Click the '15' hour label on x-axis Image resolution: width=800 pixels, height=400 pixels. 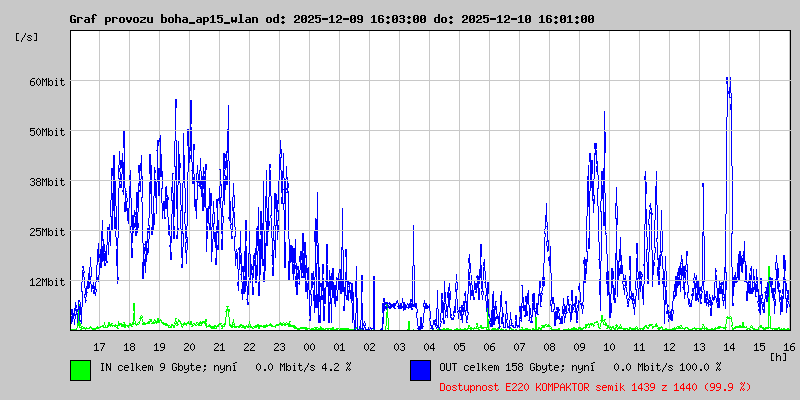point(759,347)
